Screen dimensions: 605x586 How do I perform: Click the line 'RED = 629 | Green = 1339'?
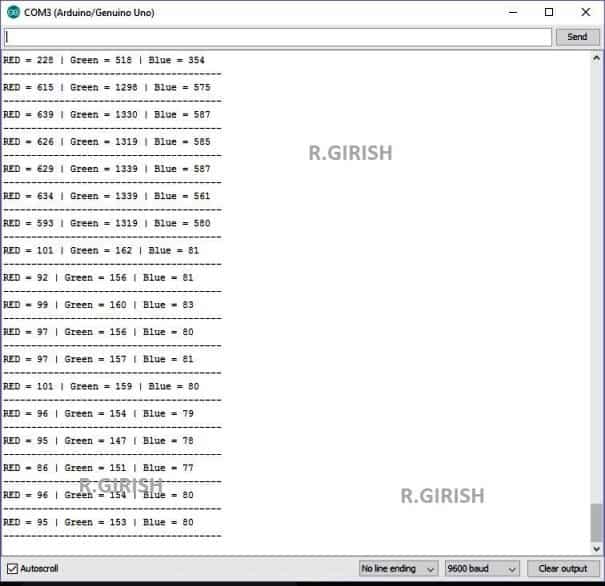(x=106, y=169)
